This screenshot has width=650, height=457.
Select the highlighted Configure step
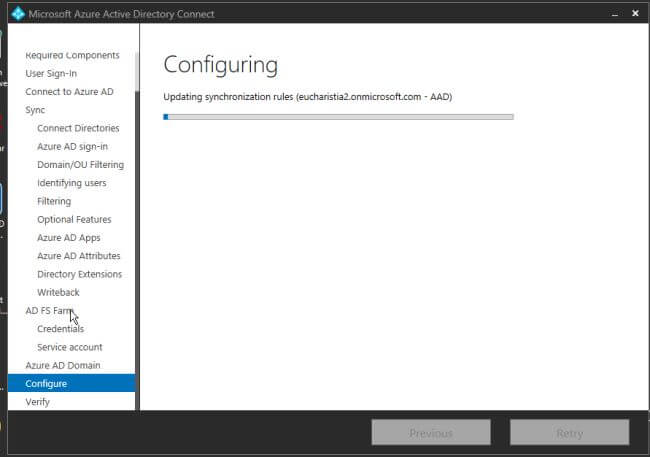tap(71, 383)
